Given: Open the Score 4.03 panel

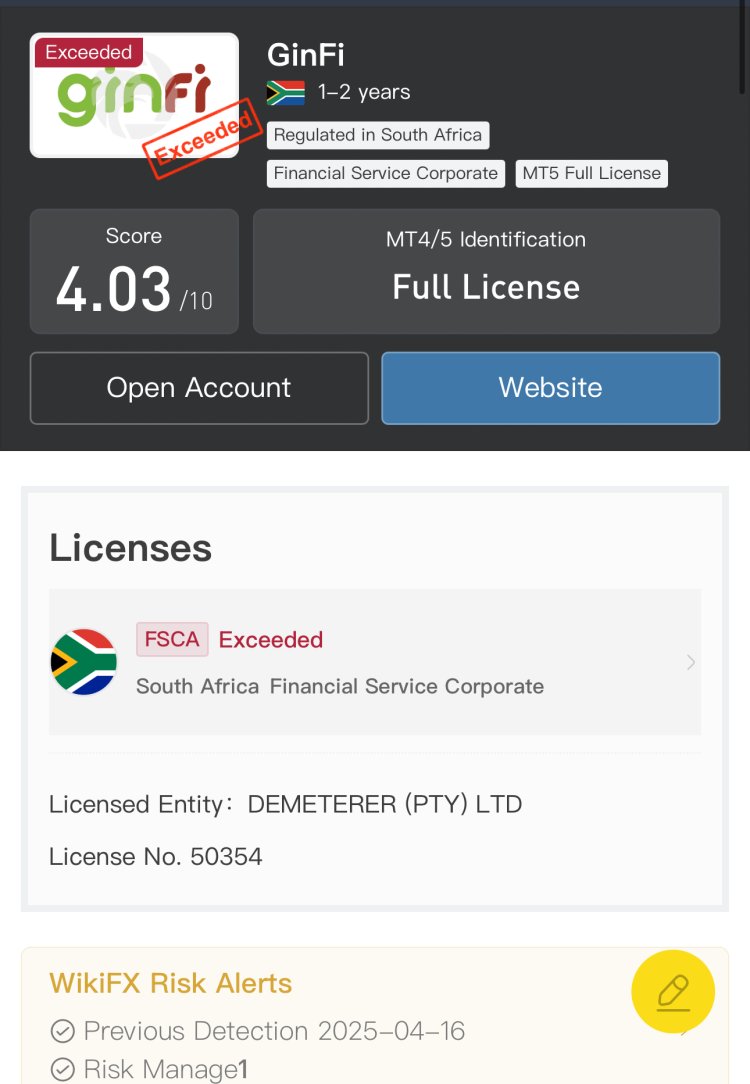Looking at the screenshot, I should [x=134, y=271].
